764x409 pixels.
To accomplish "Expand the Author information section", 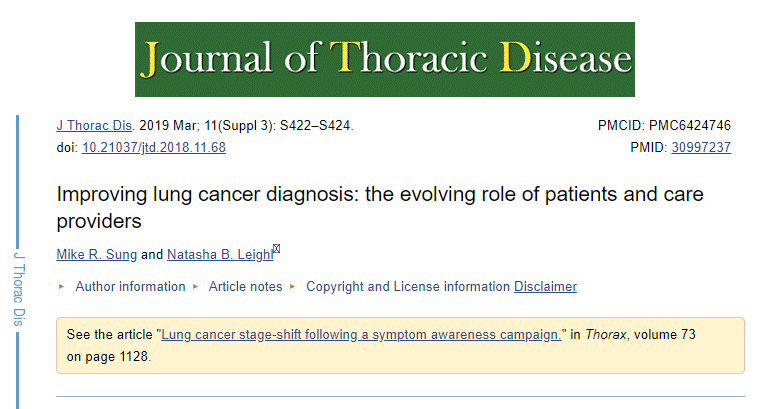I will (130, 287).
